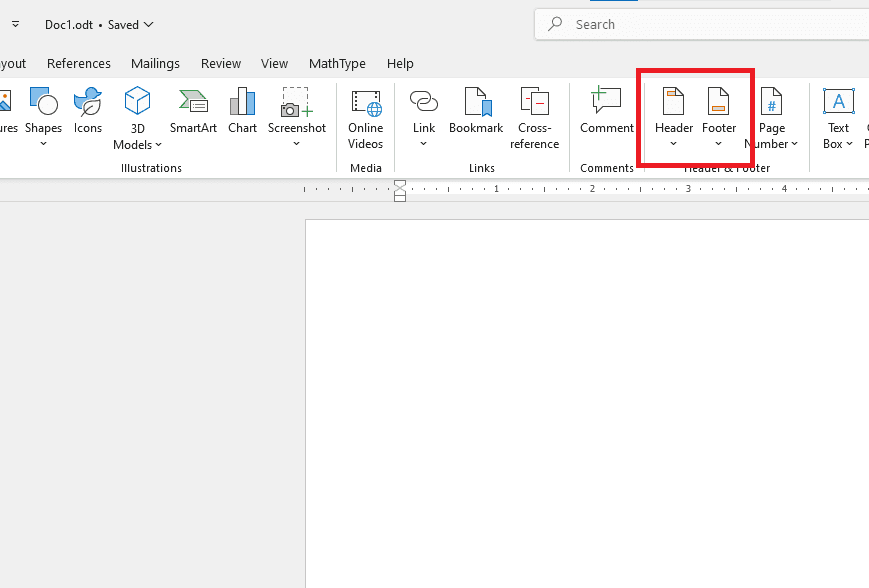Image resolution: width=869 pixels, height=588 pixels.
Task: Add a new Comment
Action: 606,110
